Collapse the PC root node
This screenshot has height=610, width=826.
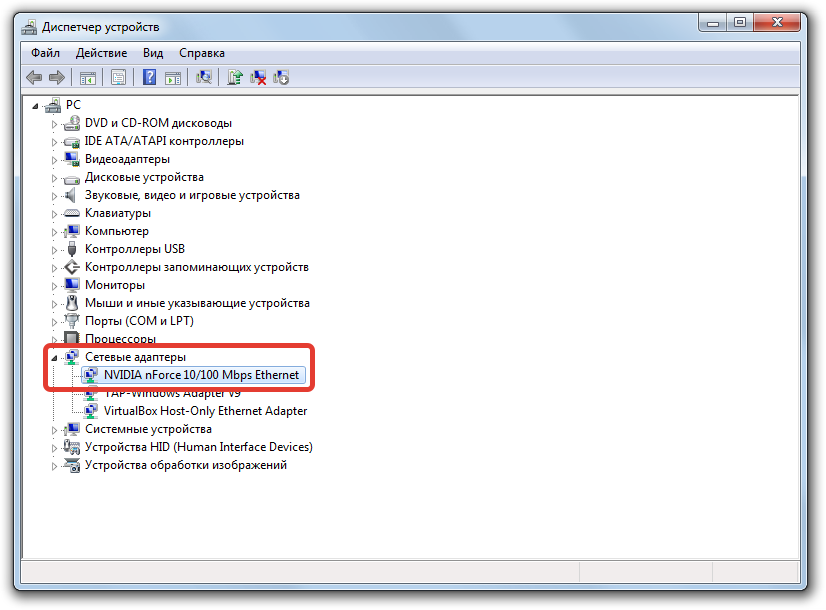pyautogui.click(x=35, y=106)
